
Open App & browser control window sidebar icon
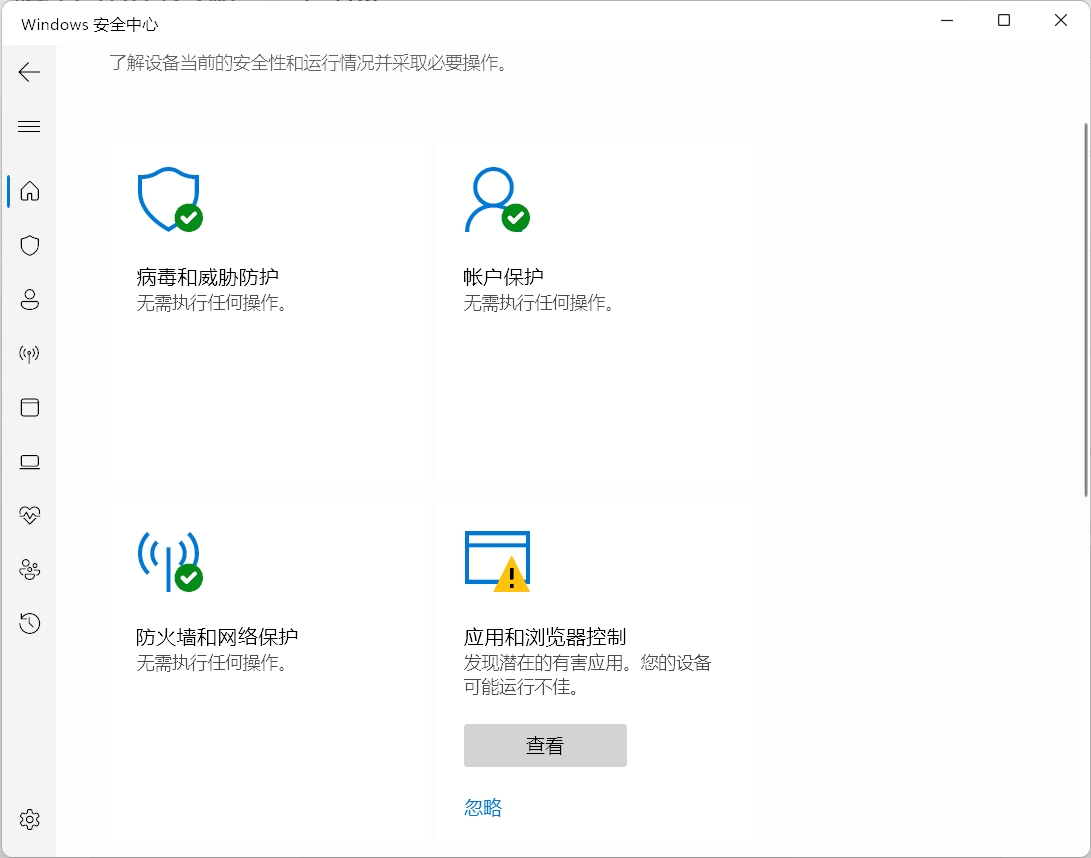29,407
